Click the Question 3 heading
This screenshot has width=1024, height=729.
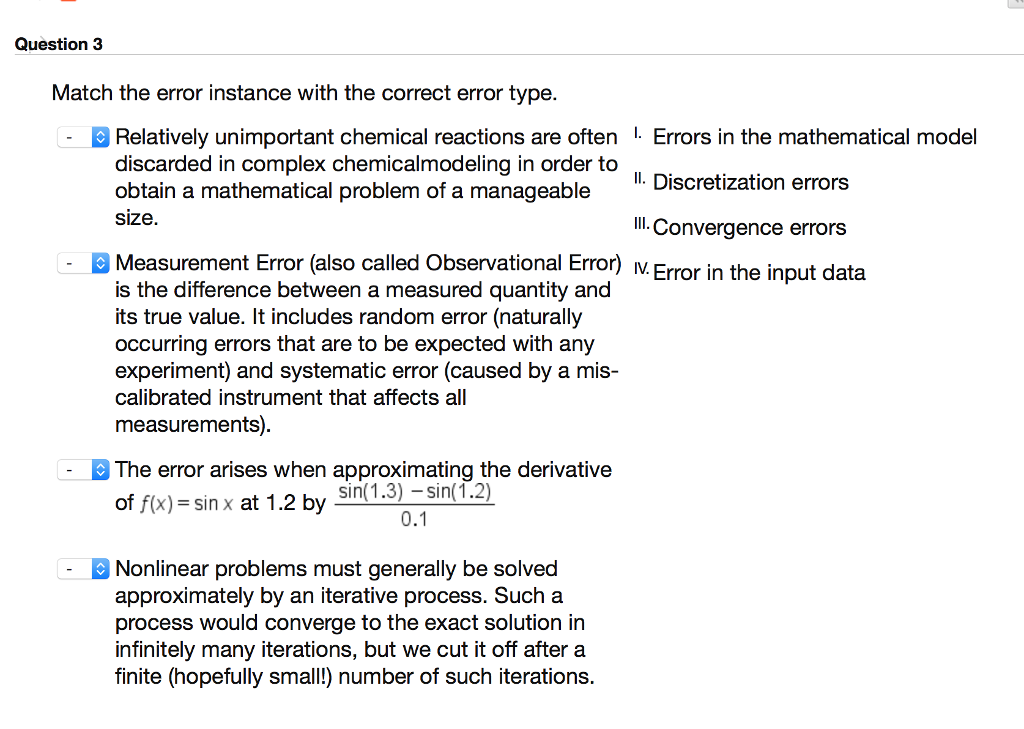pos(59,43)
